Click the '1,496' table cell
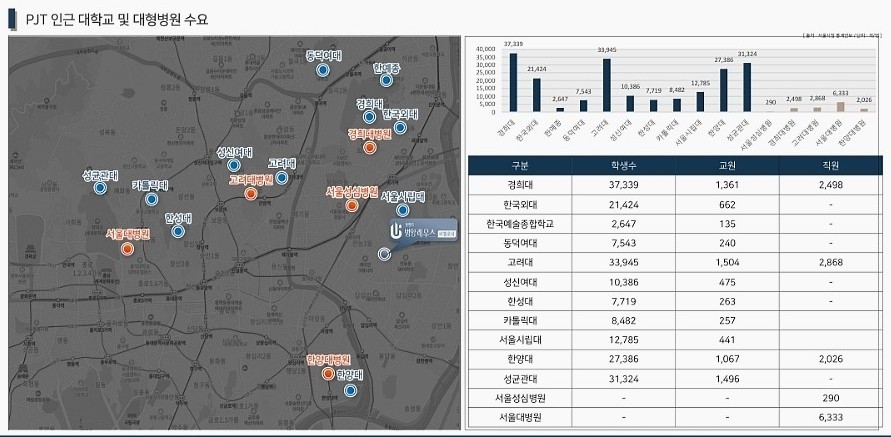This screenshot has width=891, height=437. pyautogui.click(x=727, y=378)
